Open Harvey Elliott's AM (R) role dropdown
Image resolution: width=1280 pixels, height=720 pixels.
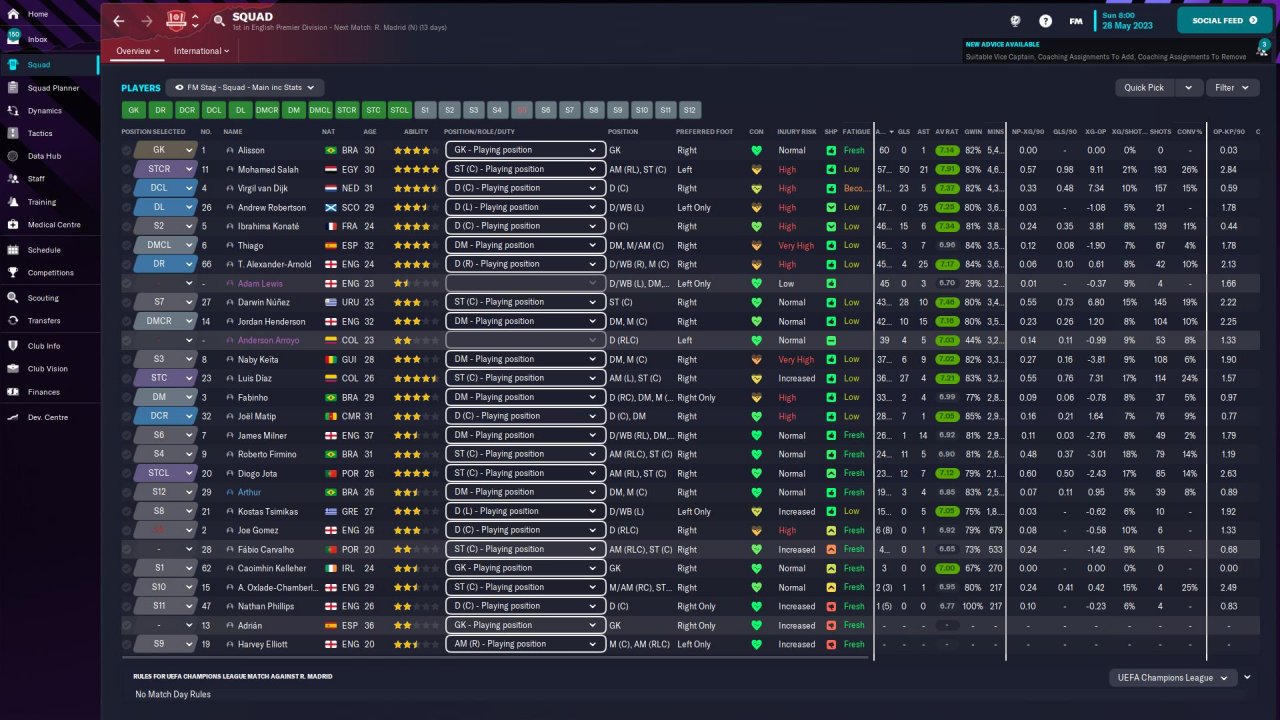525,644
